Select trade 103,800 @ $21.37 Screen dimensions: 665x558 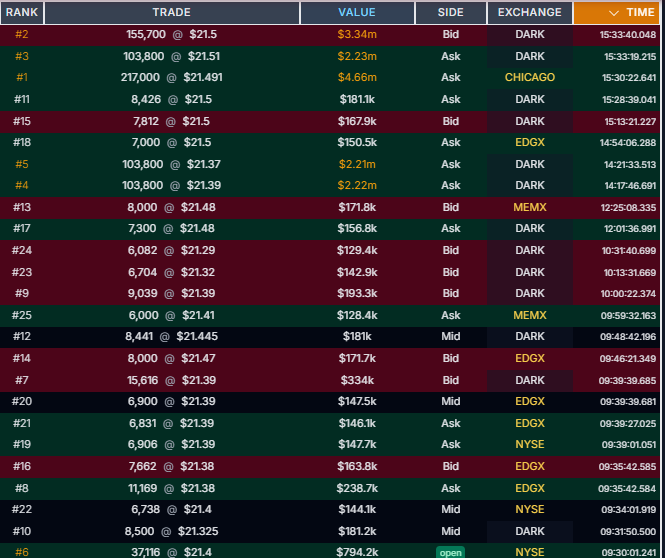pos(172,164)
